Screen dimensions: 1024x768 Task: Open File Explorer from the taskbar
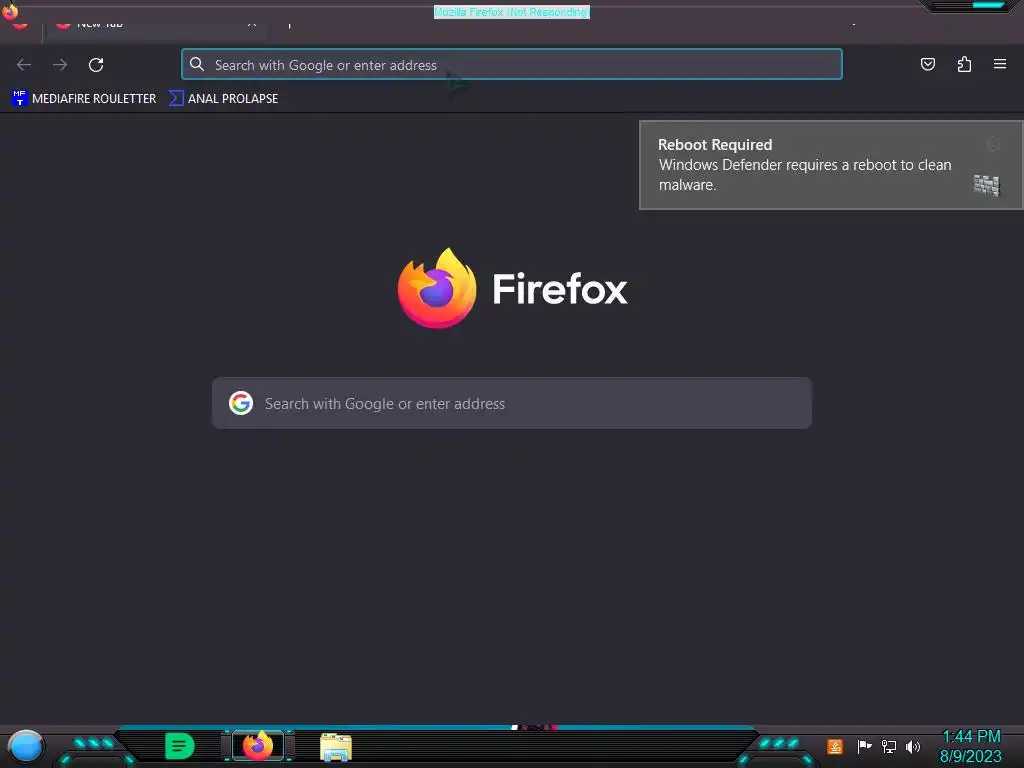[336, 747]
